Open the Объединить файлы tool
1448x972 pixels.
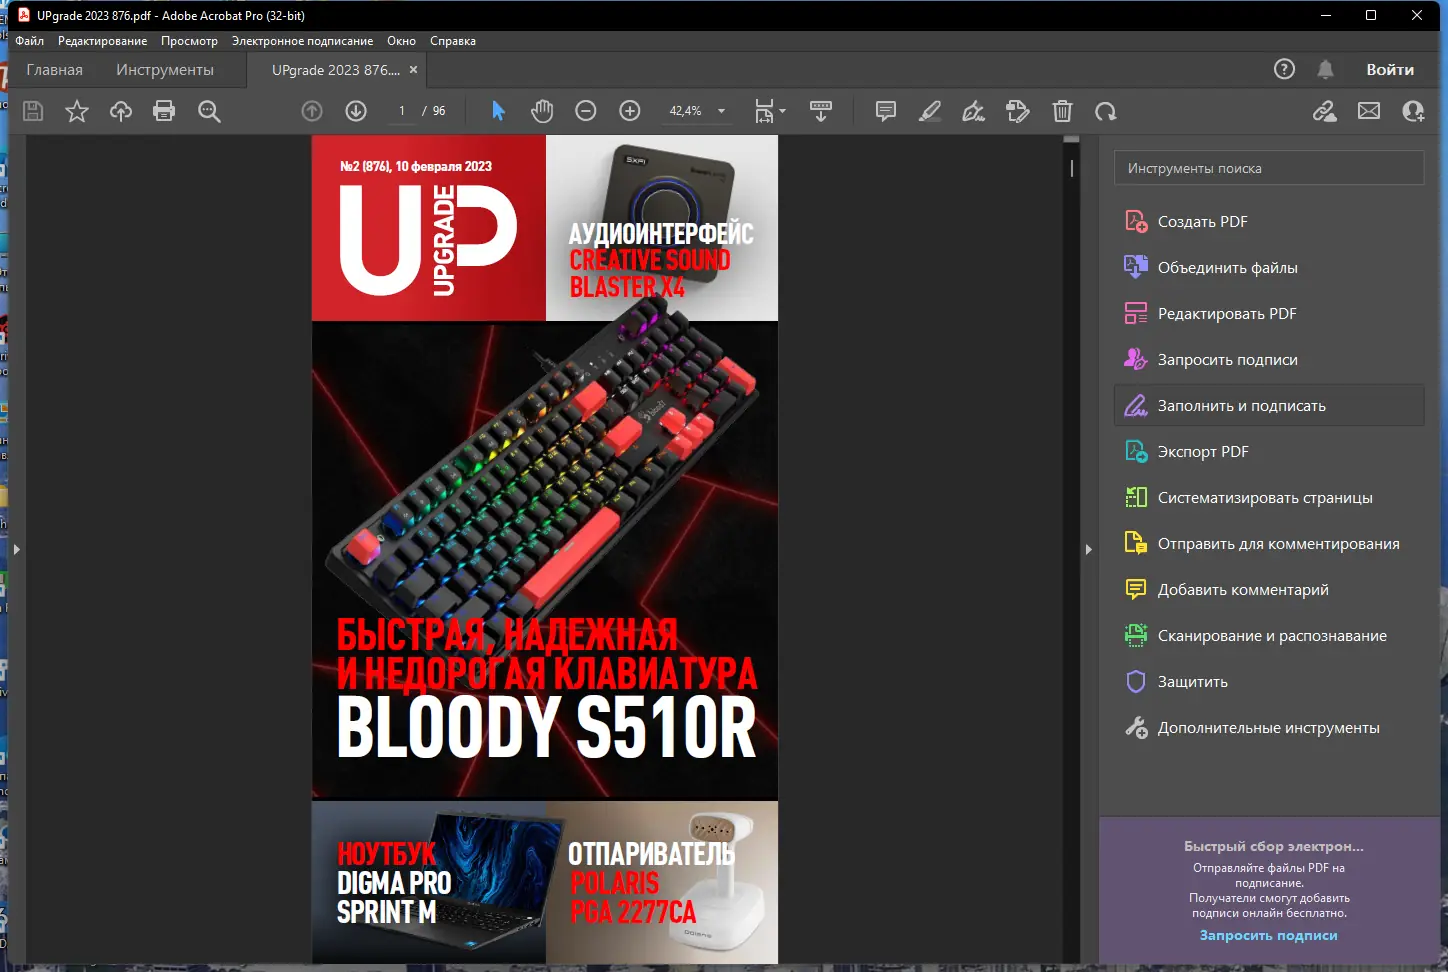point(1269,268)
